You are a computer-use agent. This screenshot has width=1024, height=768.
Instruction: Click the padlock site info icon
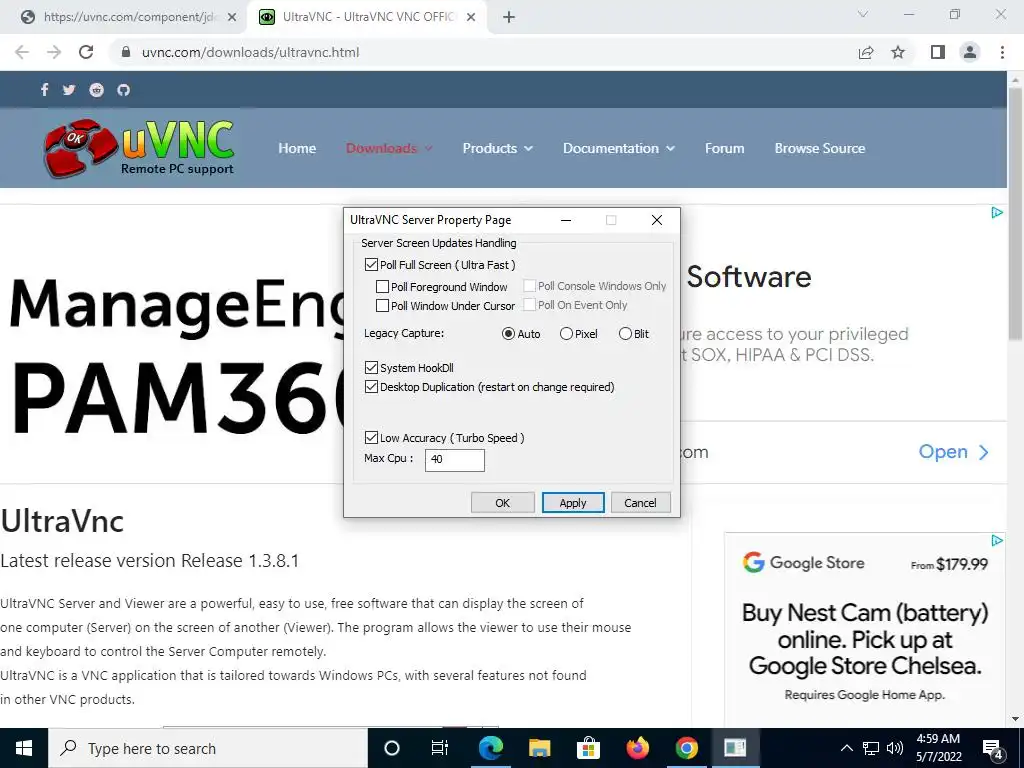(x=127, y=52)
